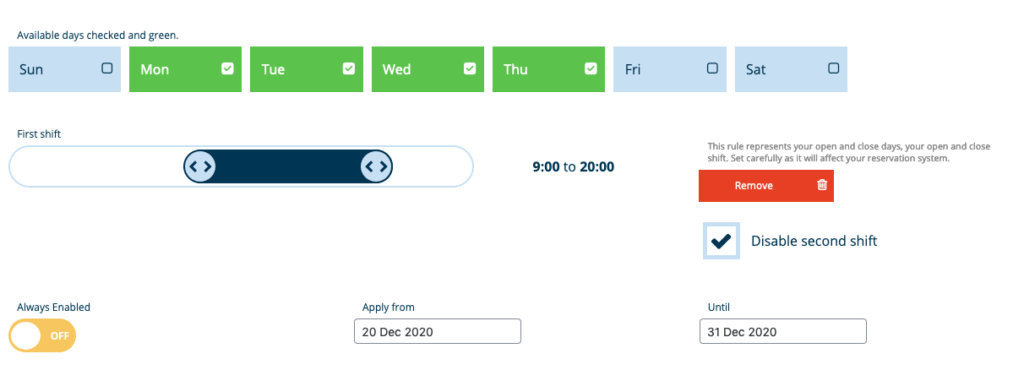The height and width of the screenshot is (381, 1024).
Task: Click the trash icon on Remove button
Action: [x=822, y=186]
